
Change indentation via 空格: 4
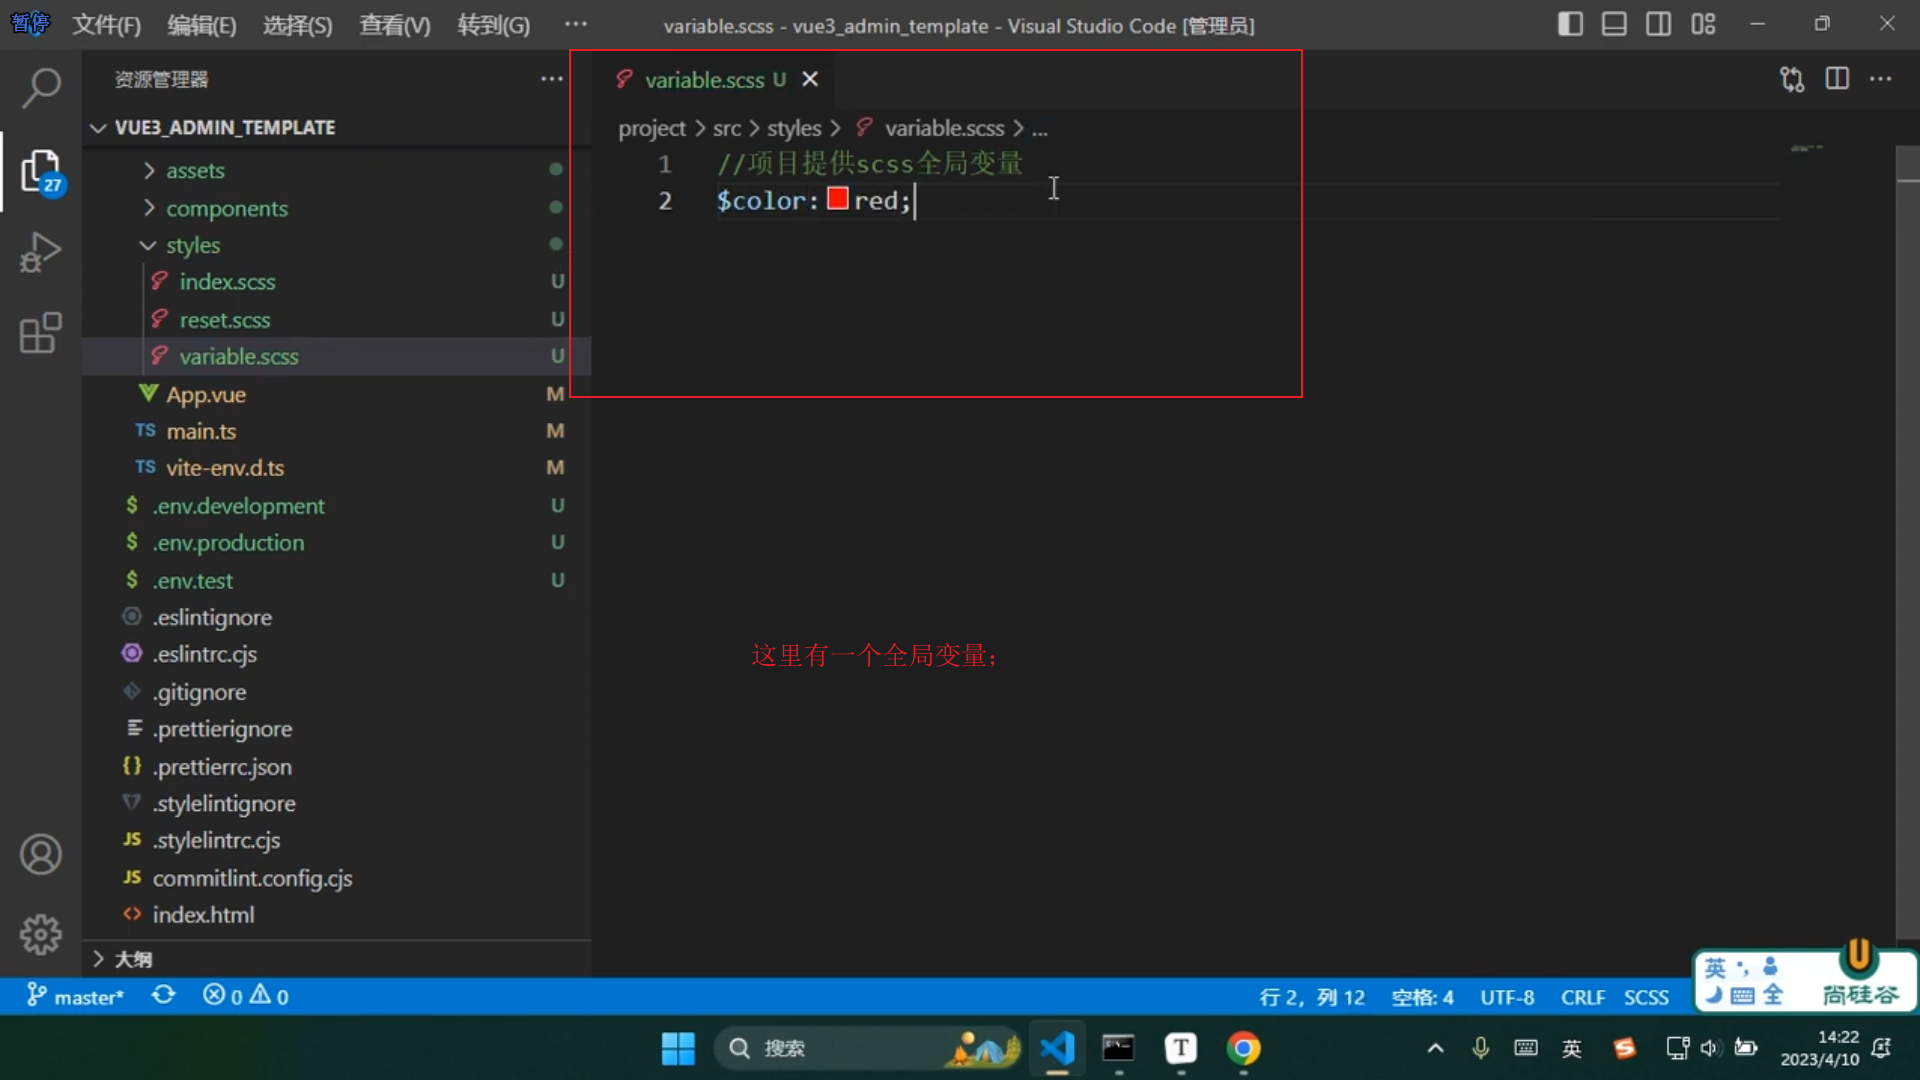[1422, 997]
